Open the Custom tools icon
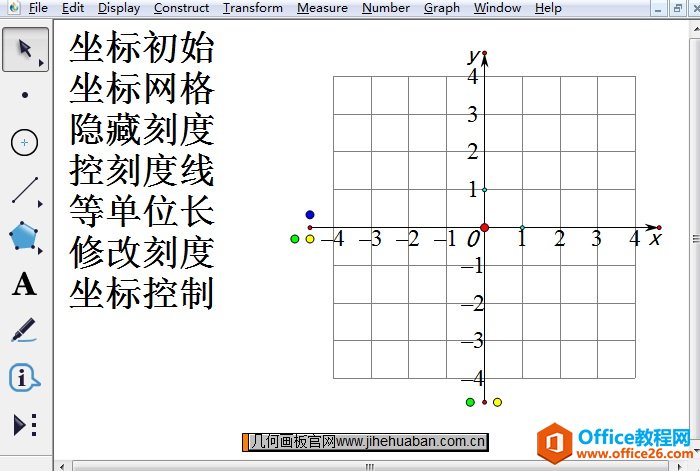This screenshot has height=471, width=700. [25, 425]
